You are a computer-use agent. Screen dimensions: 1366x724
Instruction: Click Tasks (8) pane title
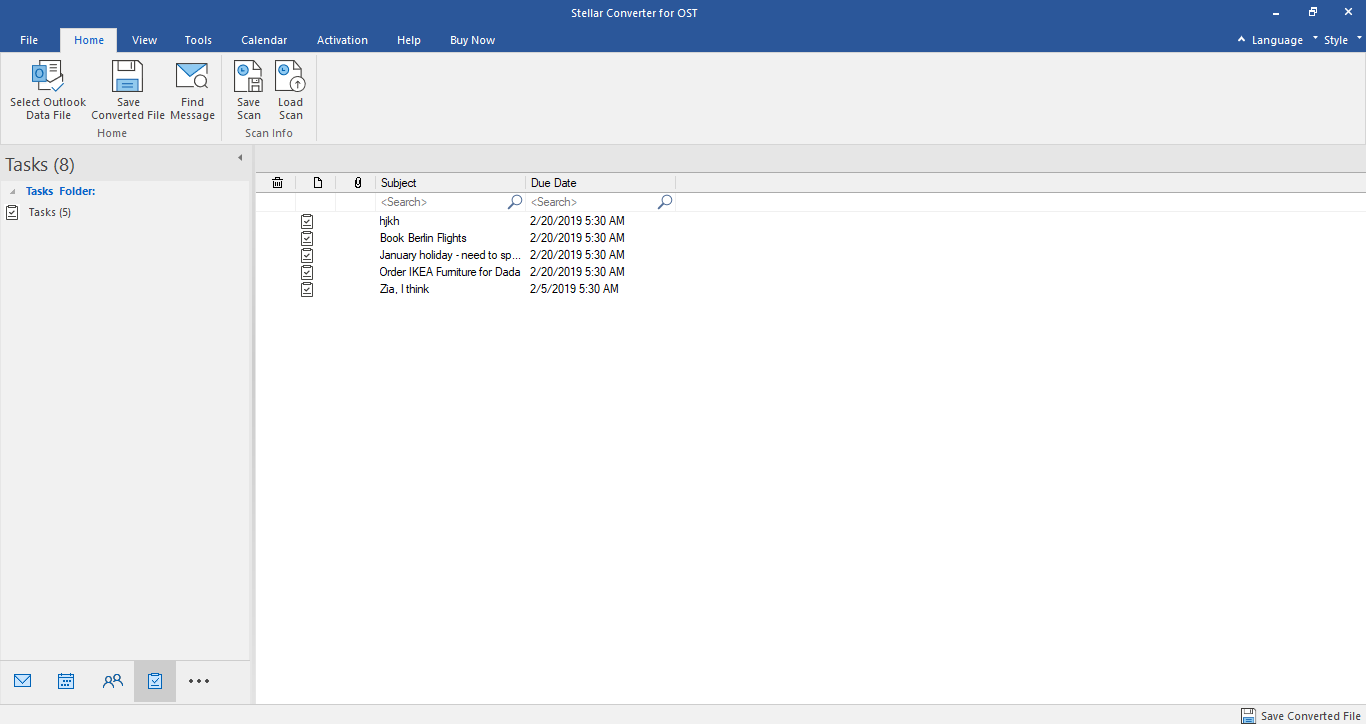(x=40, y=165)
